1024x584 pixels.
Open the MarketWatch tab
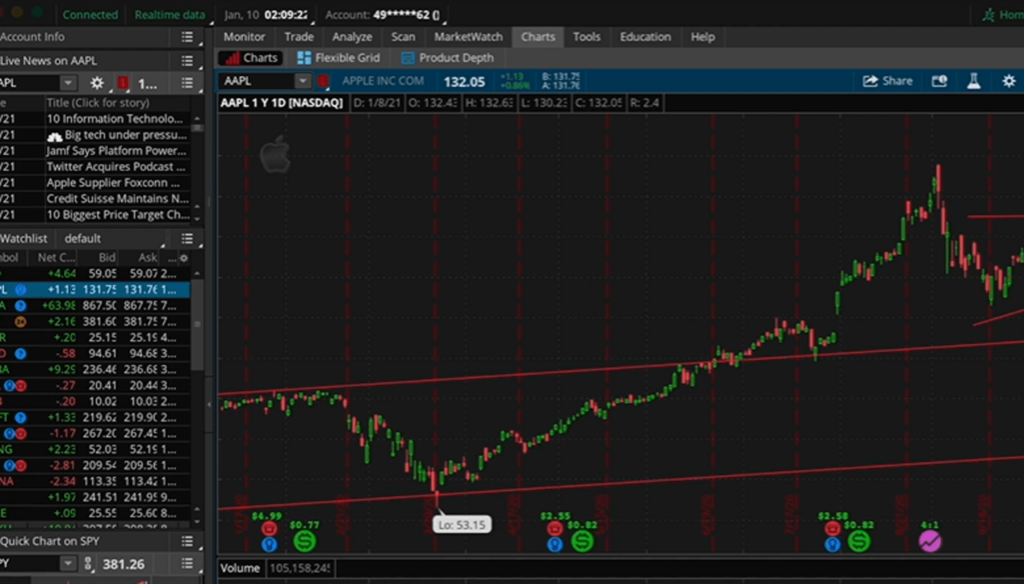click(468, 37)
